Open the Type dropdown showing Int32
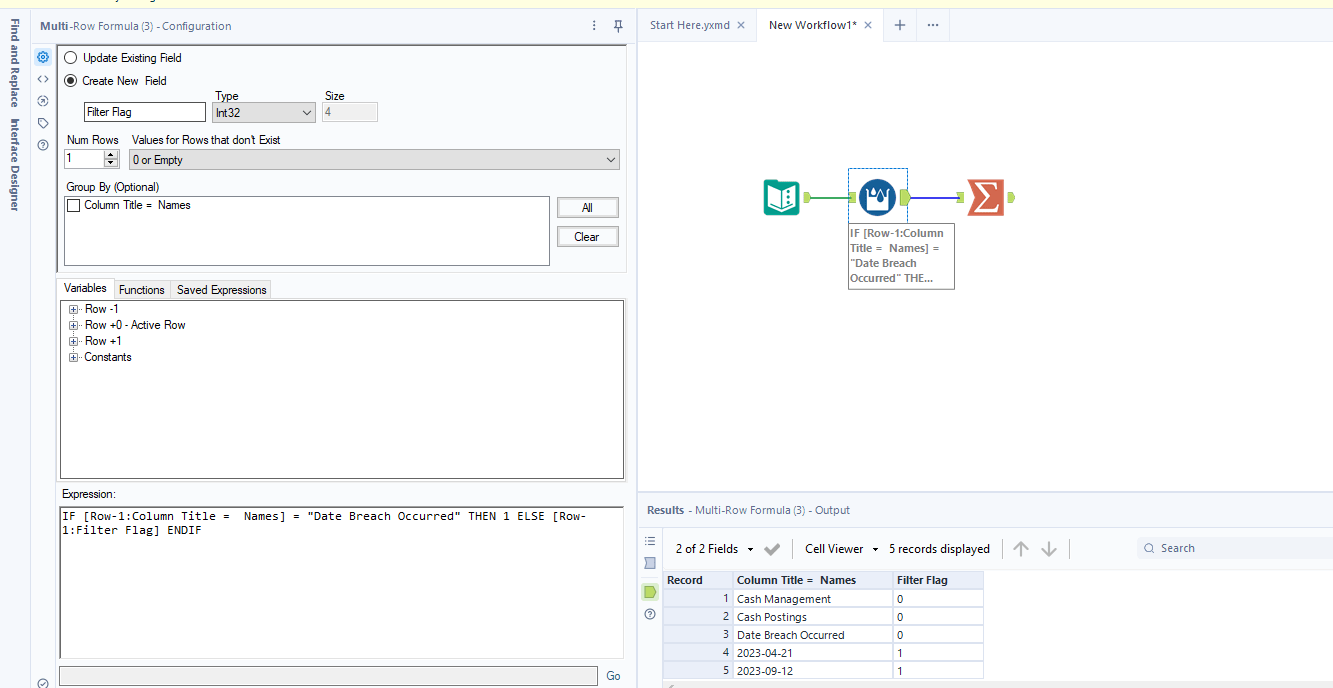This screenshot has height=688, width=1333. click(x=308, y=112)
